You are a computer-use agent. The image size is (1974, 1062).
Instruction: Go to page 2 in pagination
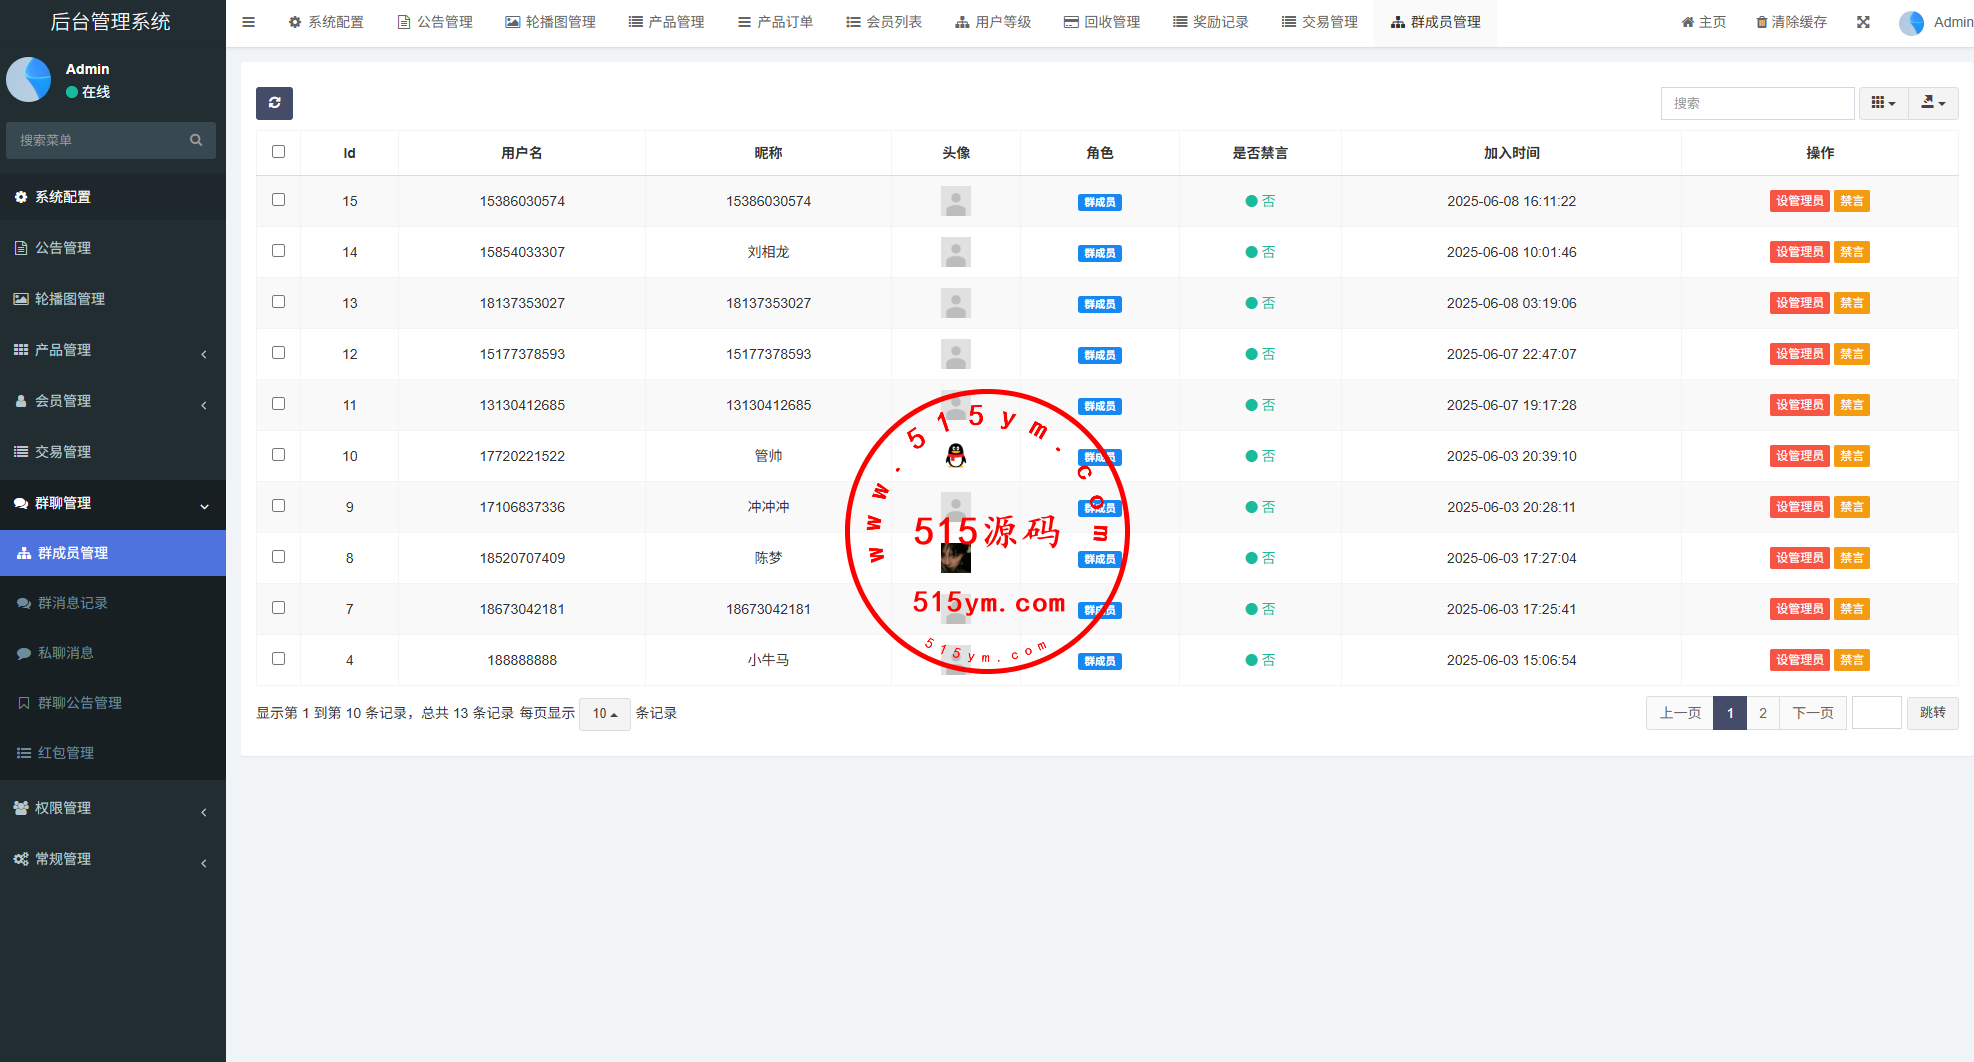[1762, 713]
